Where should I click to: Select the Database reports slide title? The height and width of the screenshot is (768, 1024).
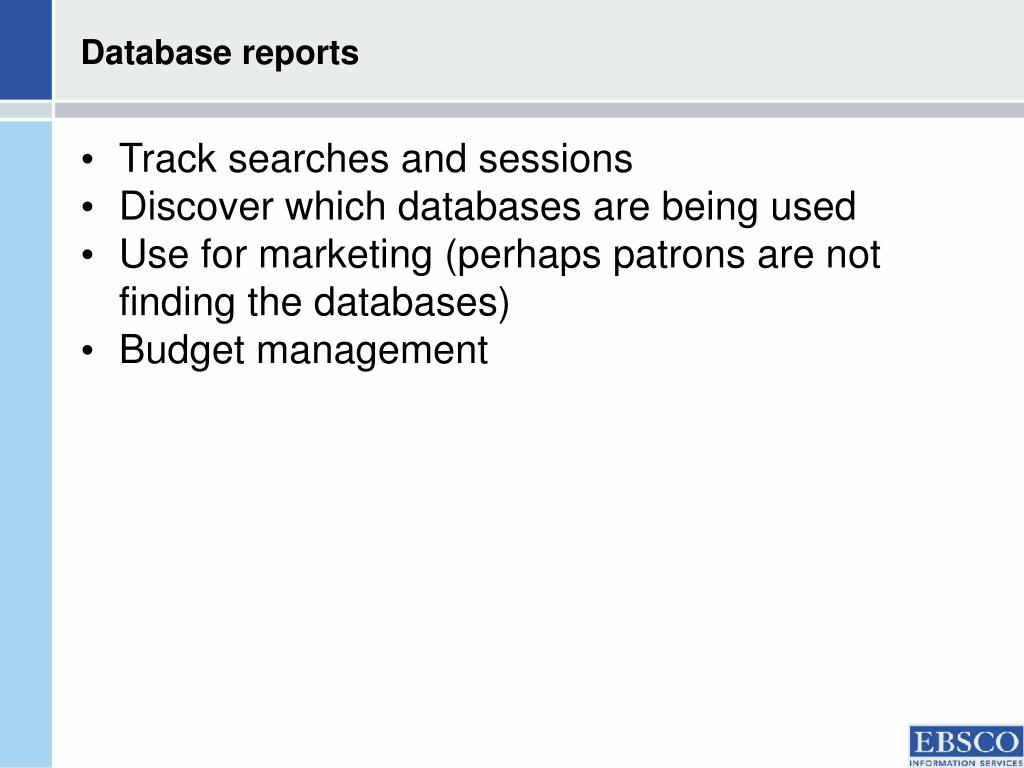click(220, 53)
